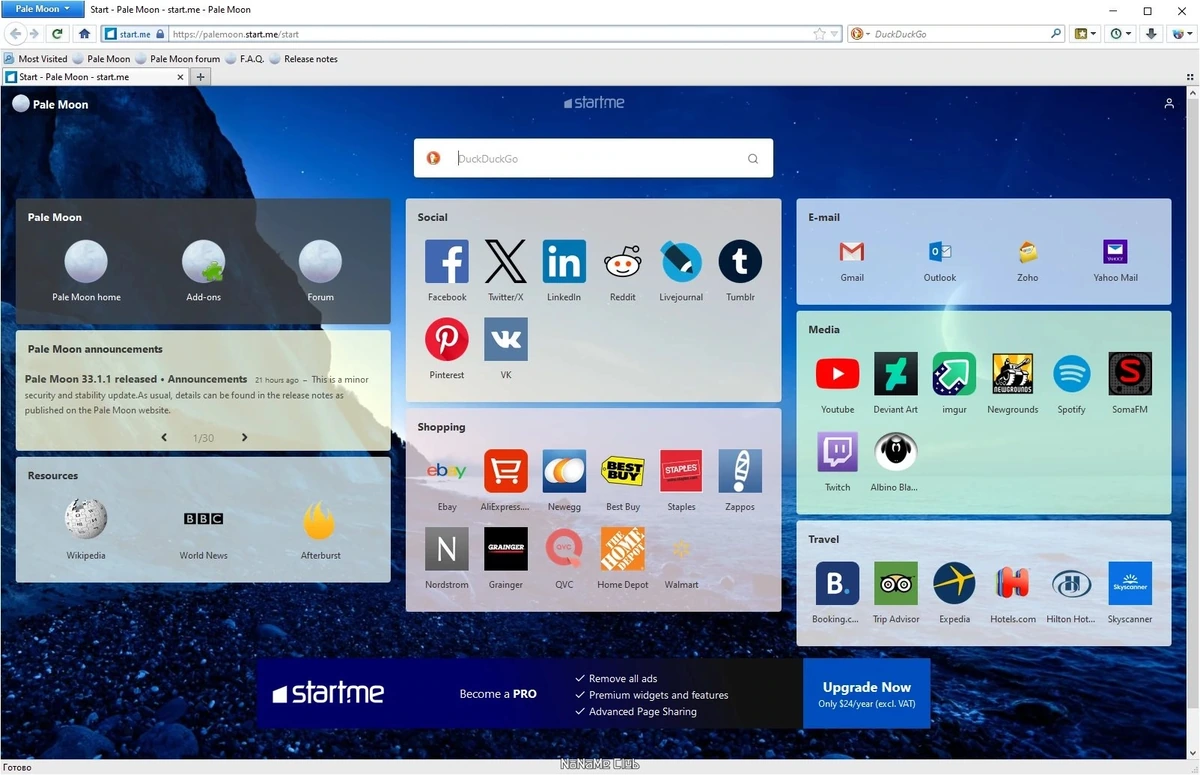Click the browser Home toolbar button
This screenshot has width=1200, height=775.
point(85,33)
